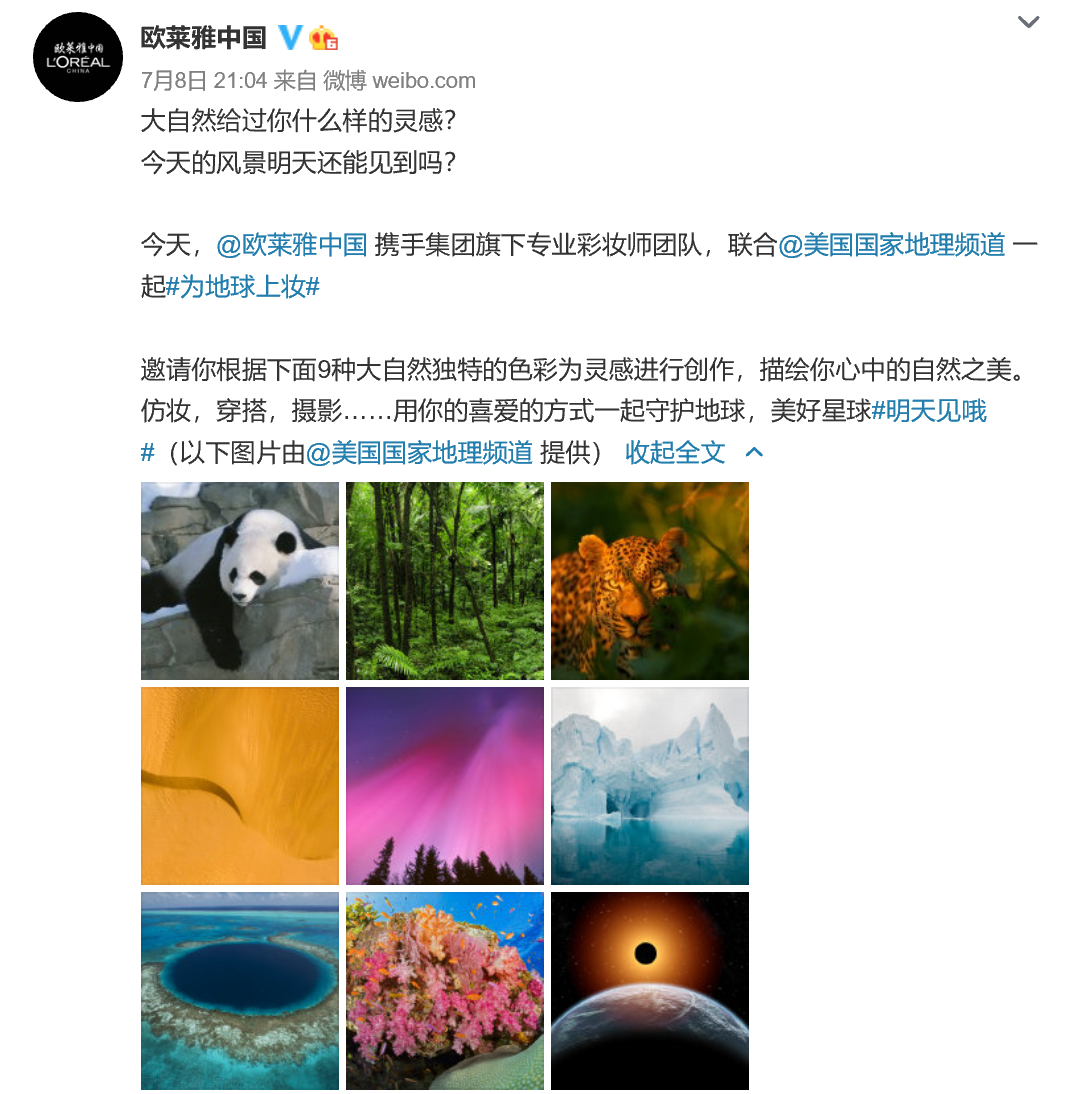Open the #明天见哦 hashtag
The image size is (1065, 1094).
coord(929,410)
